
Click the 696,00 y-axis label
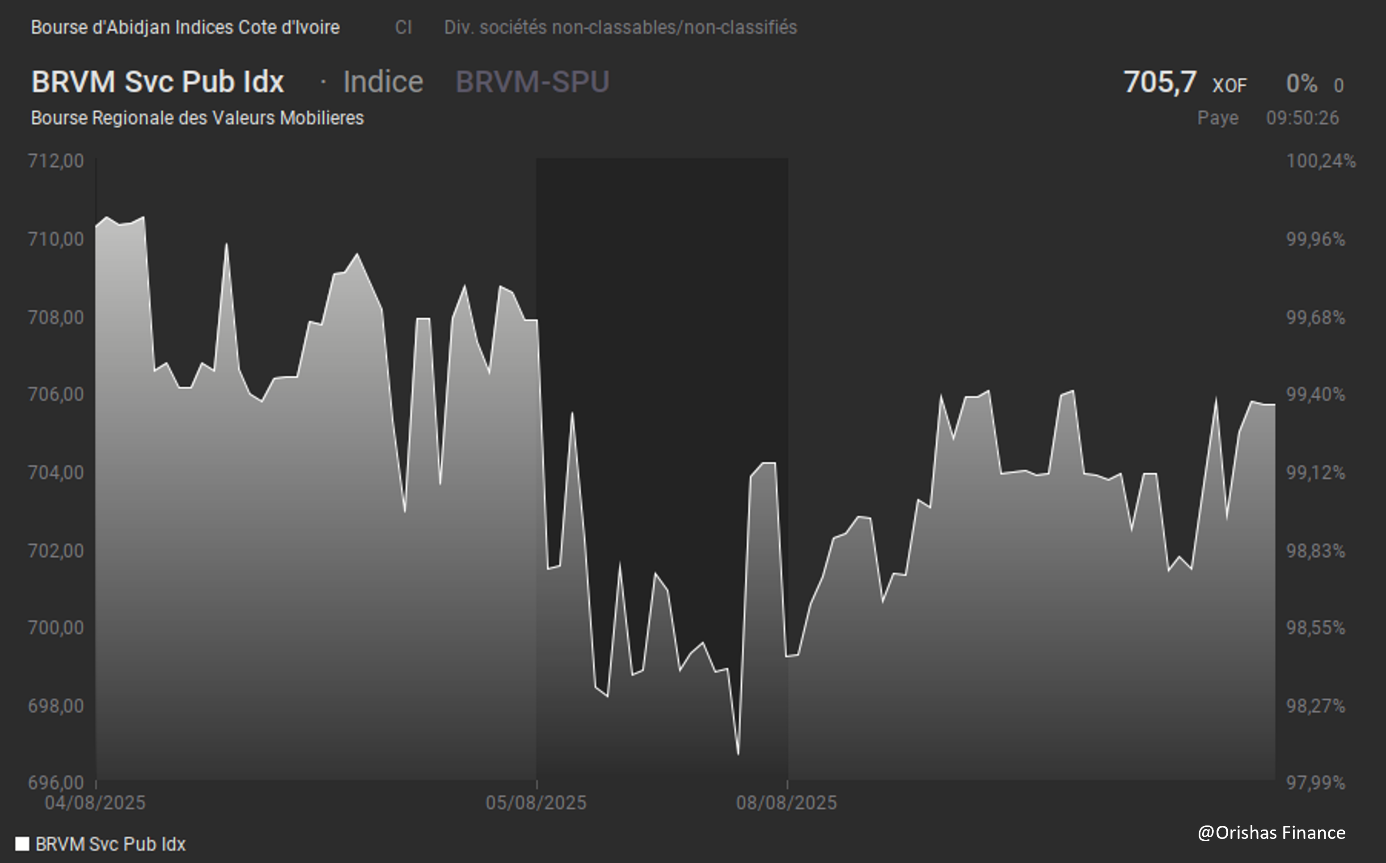[x=58, y=781]
